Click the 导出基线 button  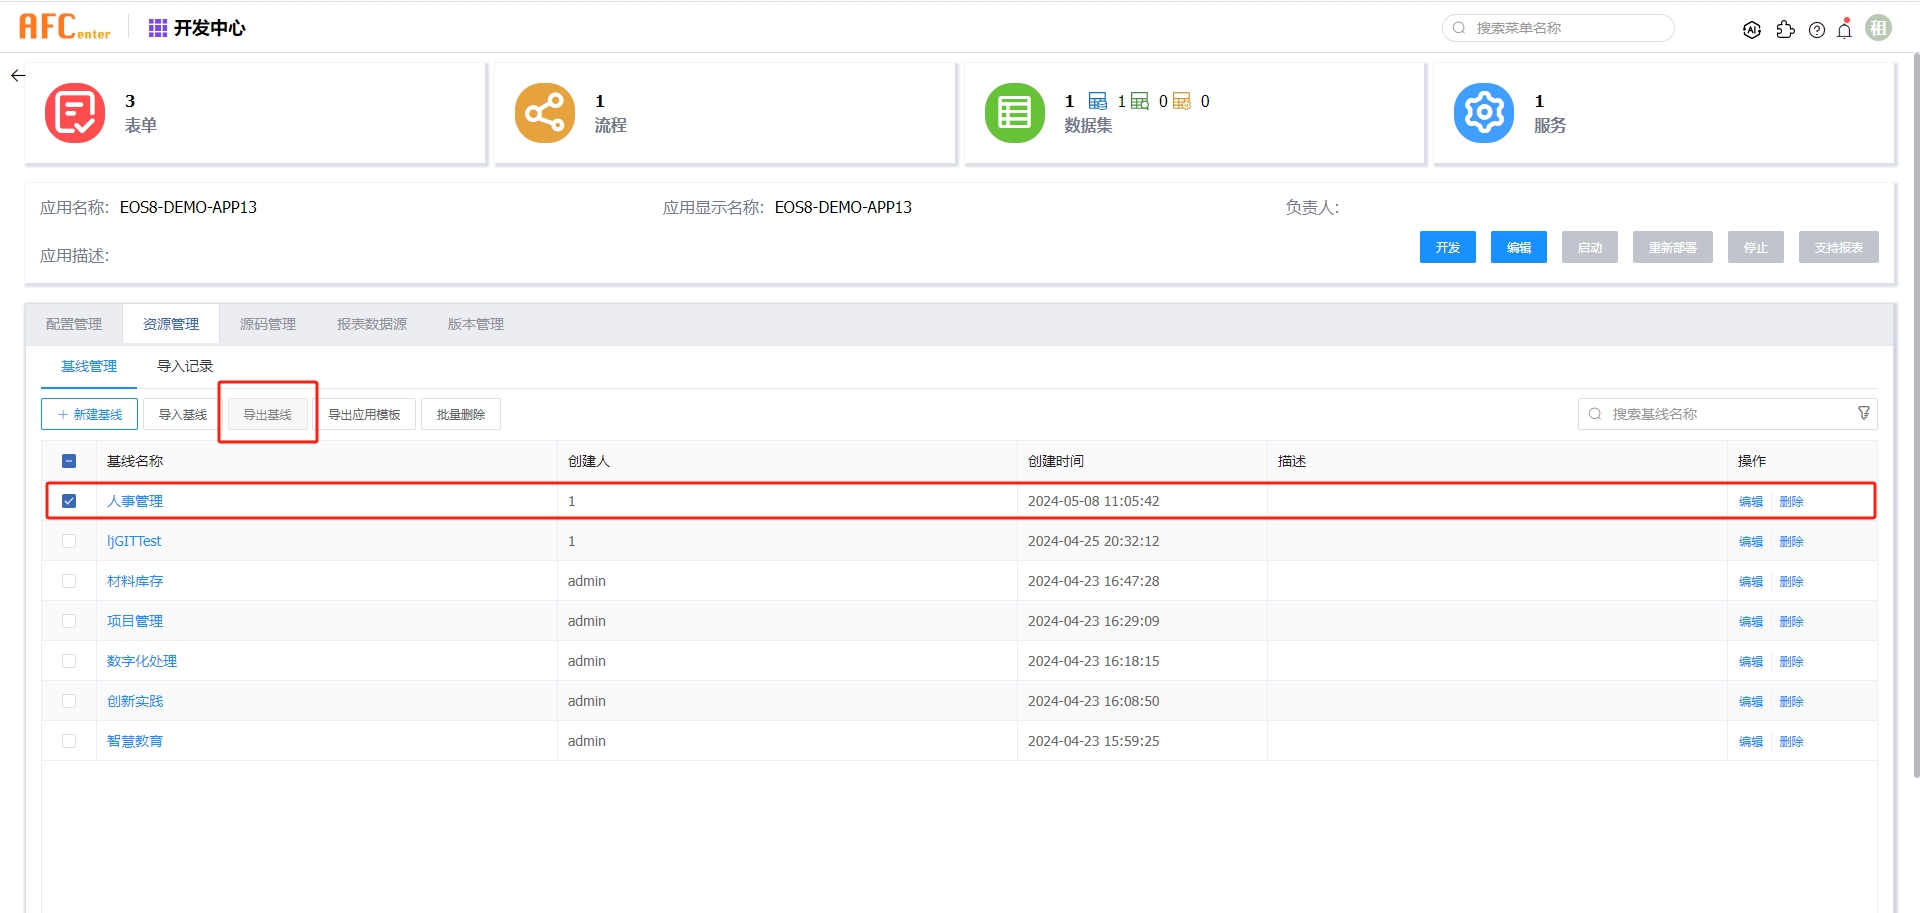[268, 414]
